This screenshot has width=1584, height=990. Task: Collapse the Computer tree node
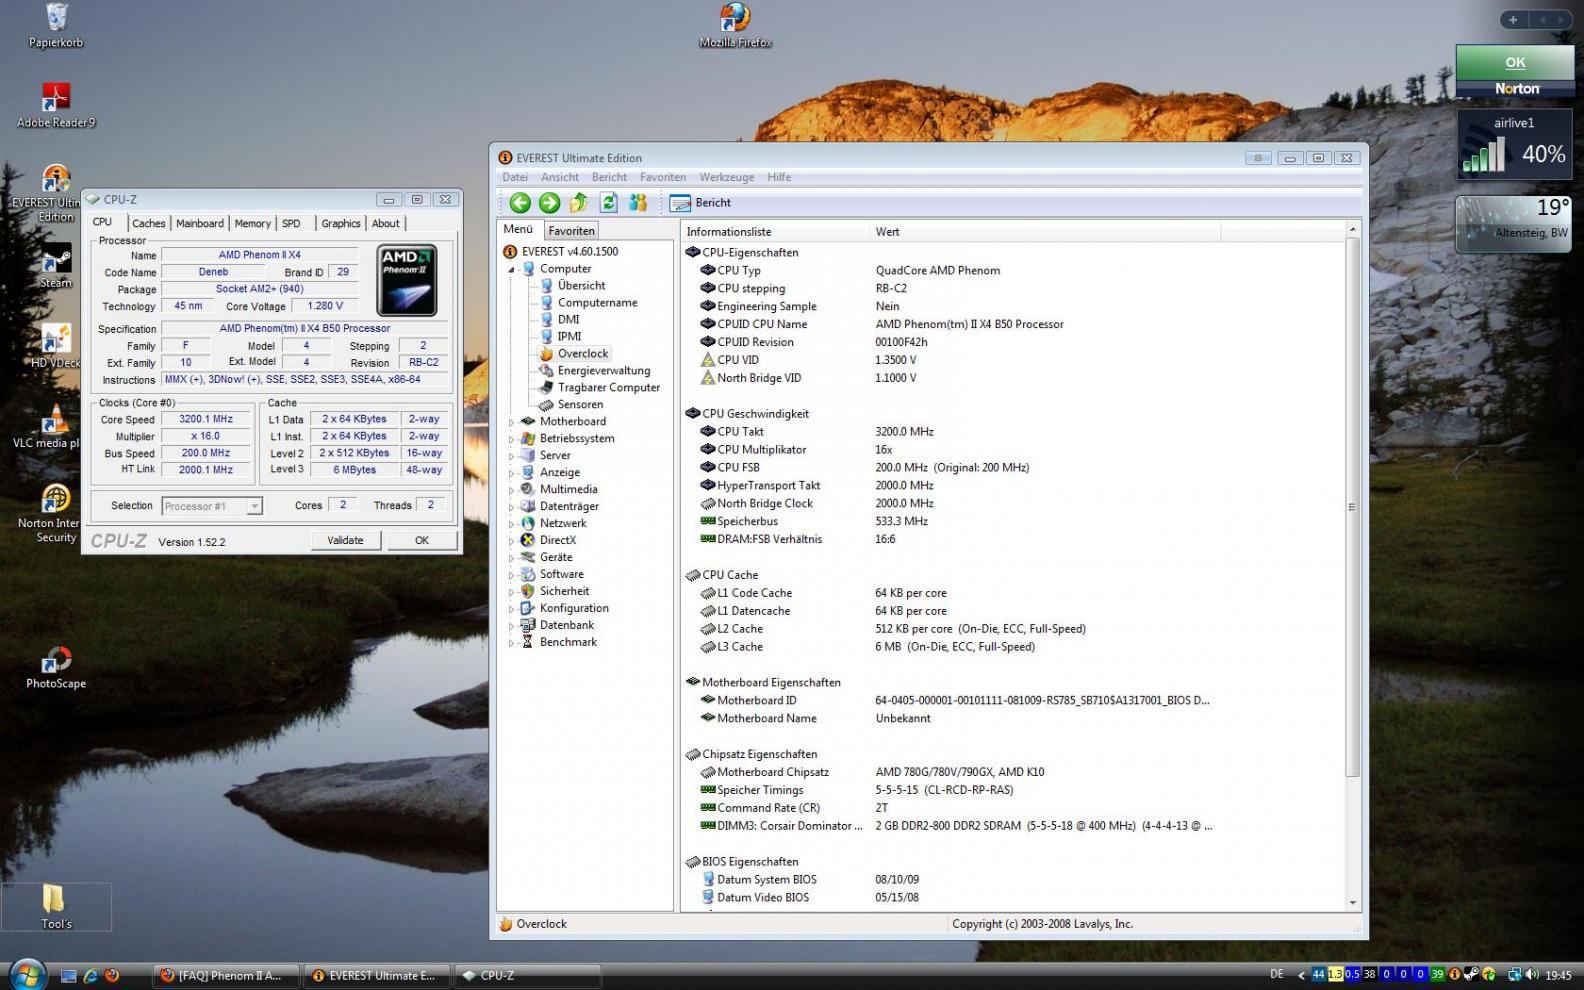(x=511, y=269)
